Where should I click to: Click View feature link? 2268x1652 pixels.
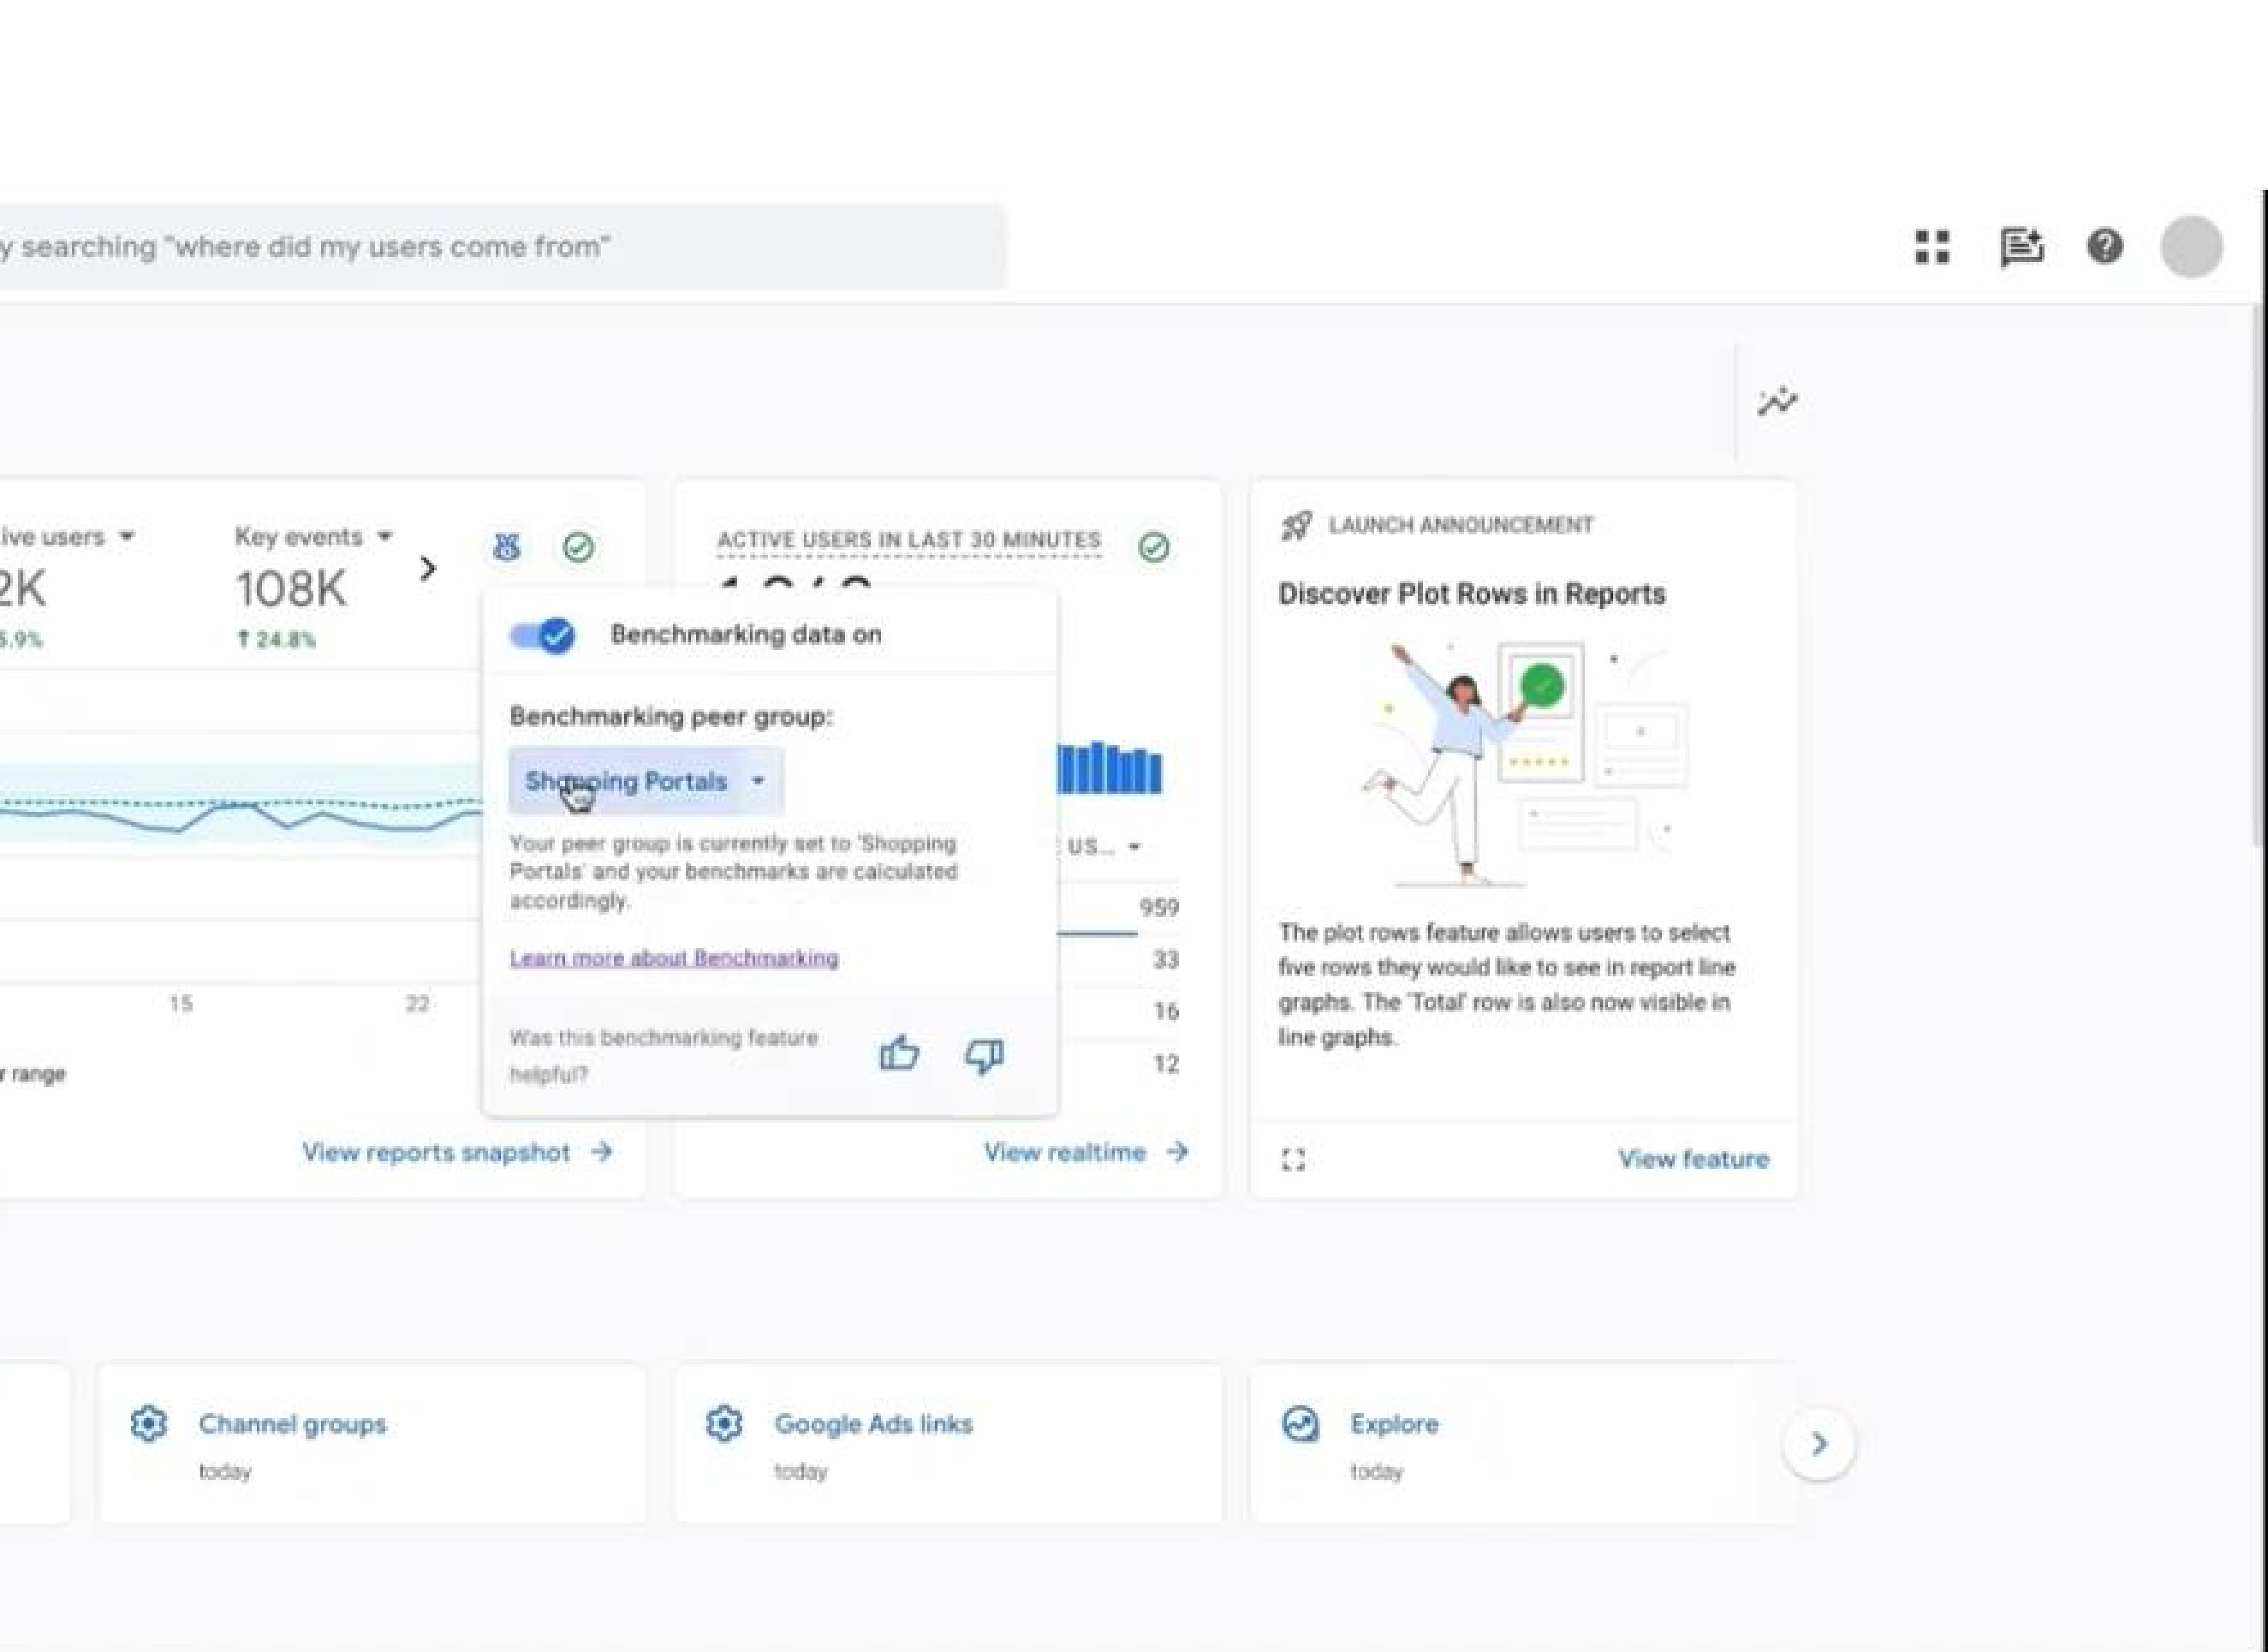click(1693, 1159)
